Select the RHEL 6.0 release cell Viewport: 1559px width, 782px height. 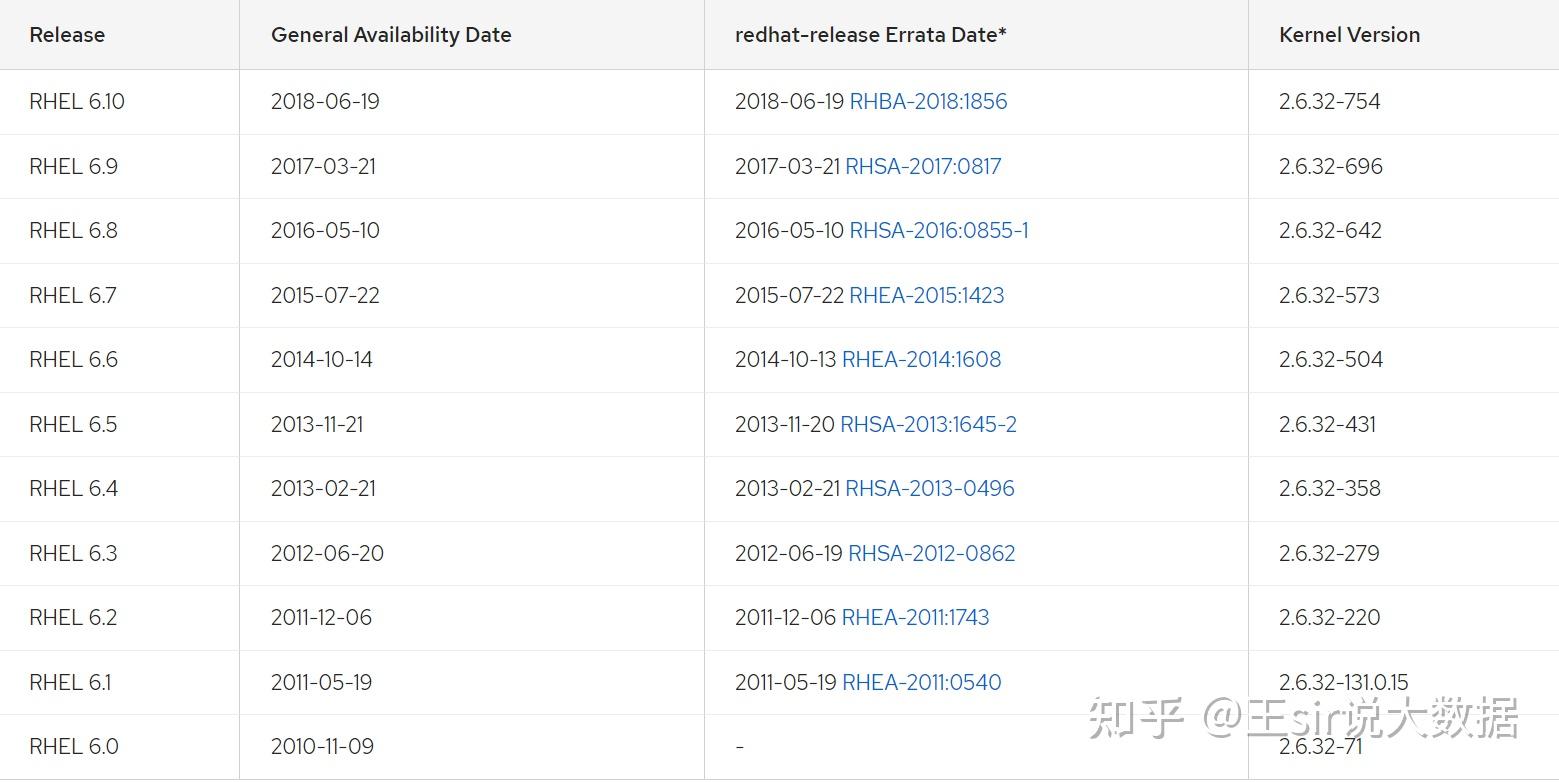tap(74, 746)
